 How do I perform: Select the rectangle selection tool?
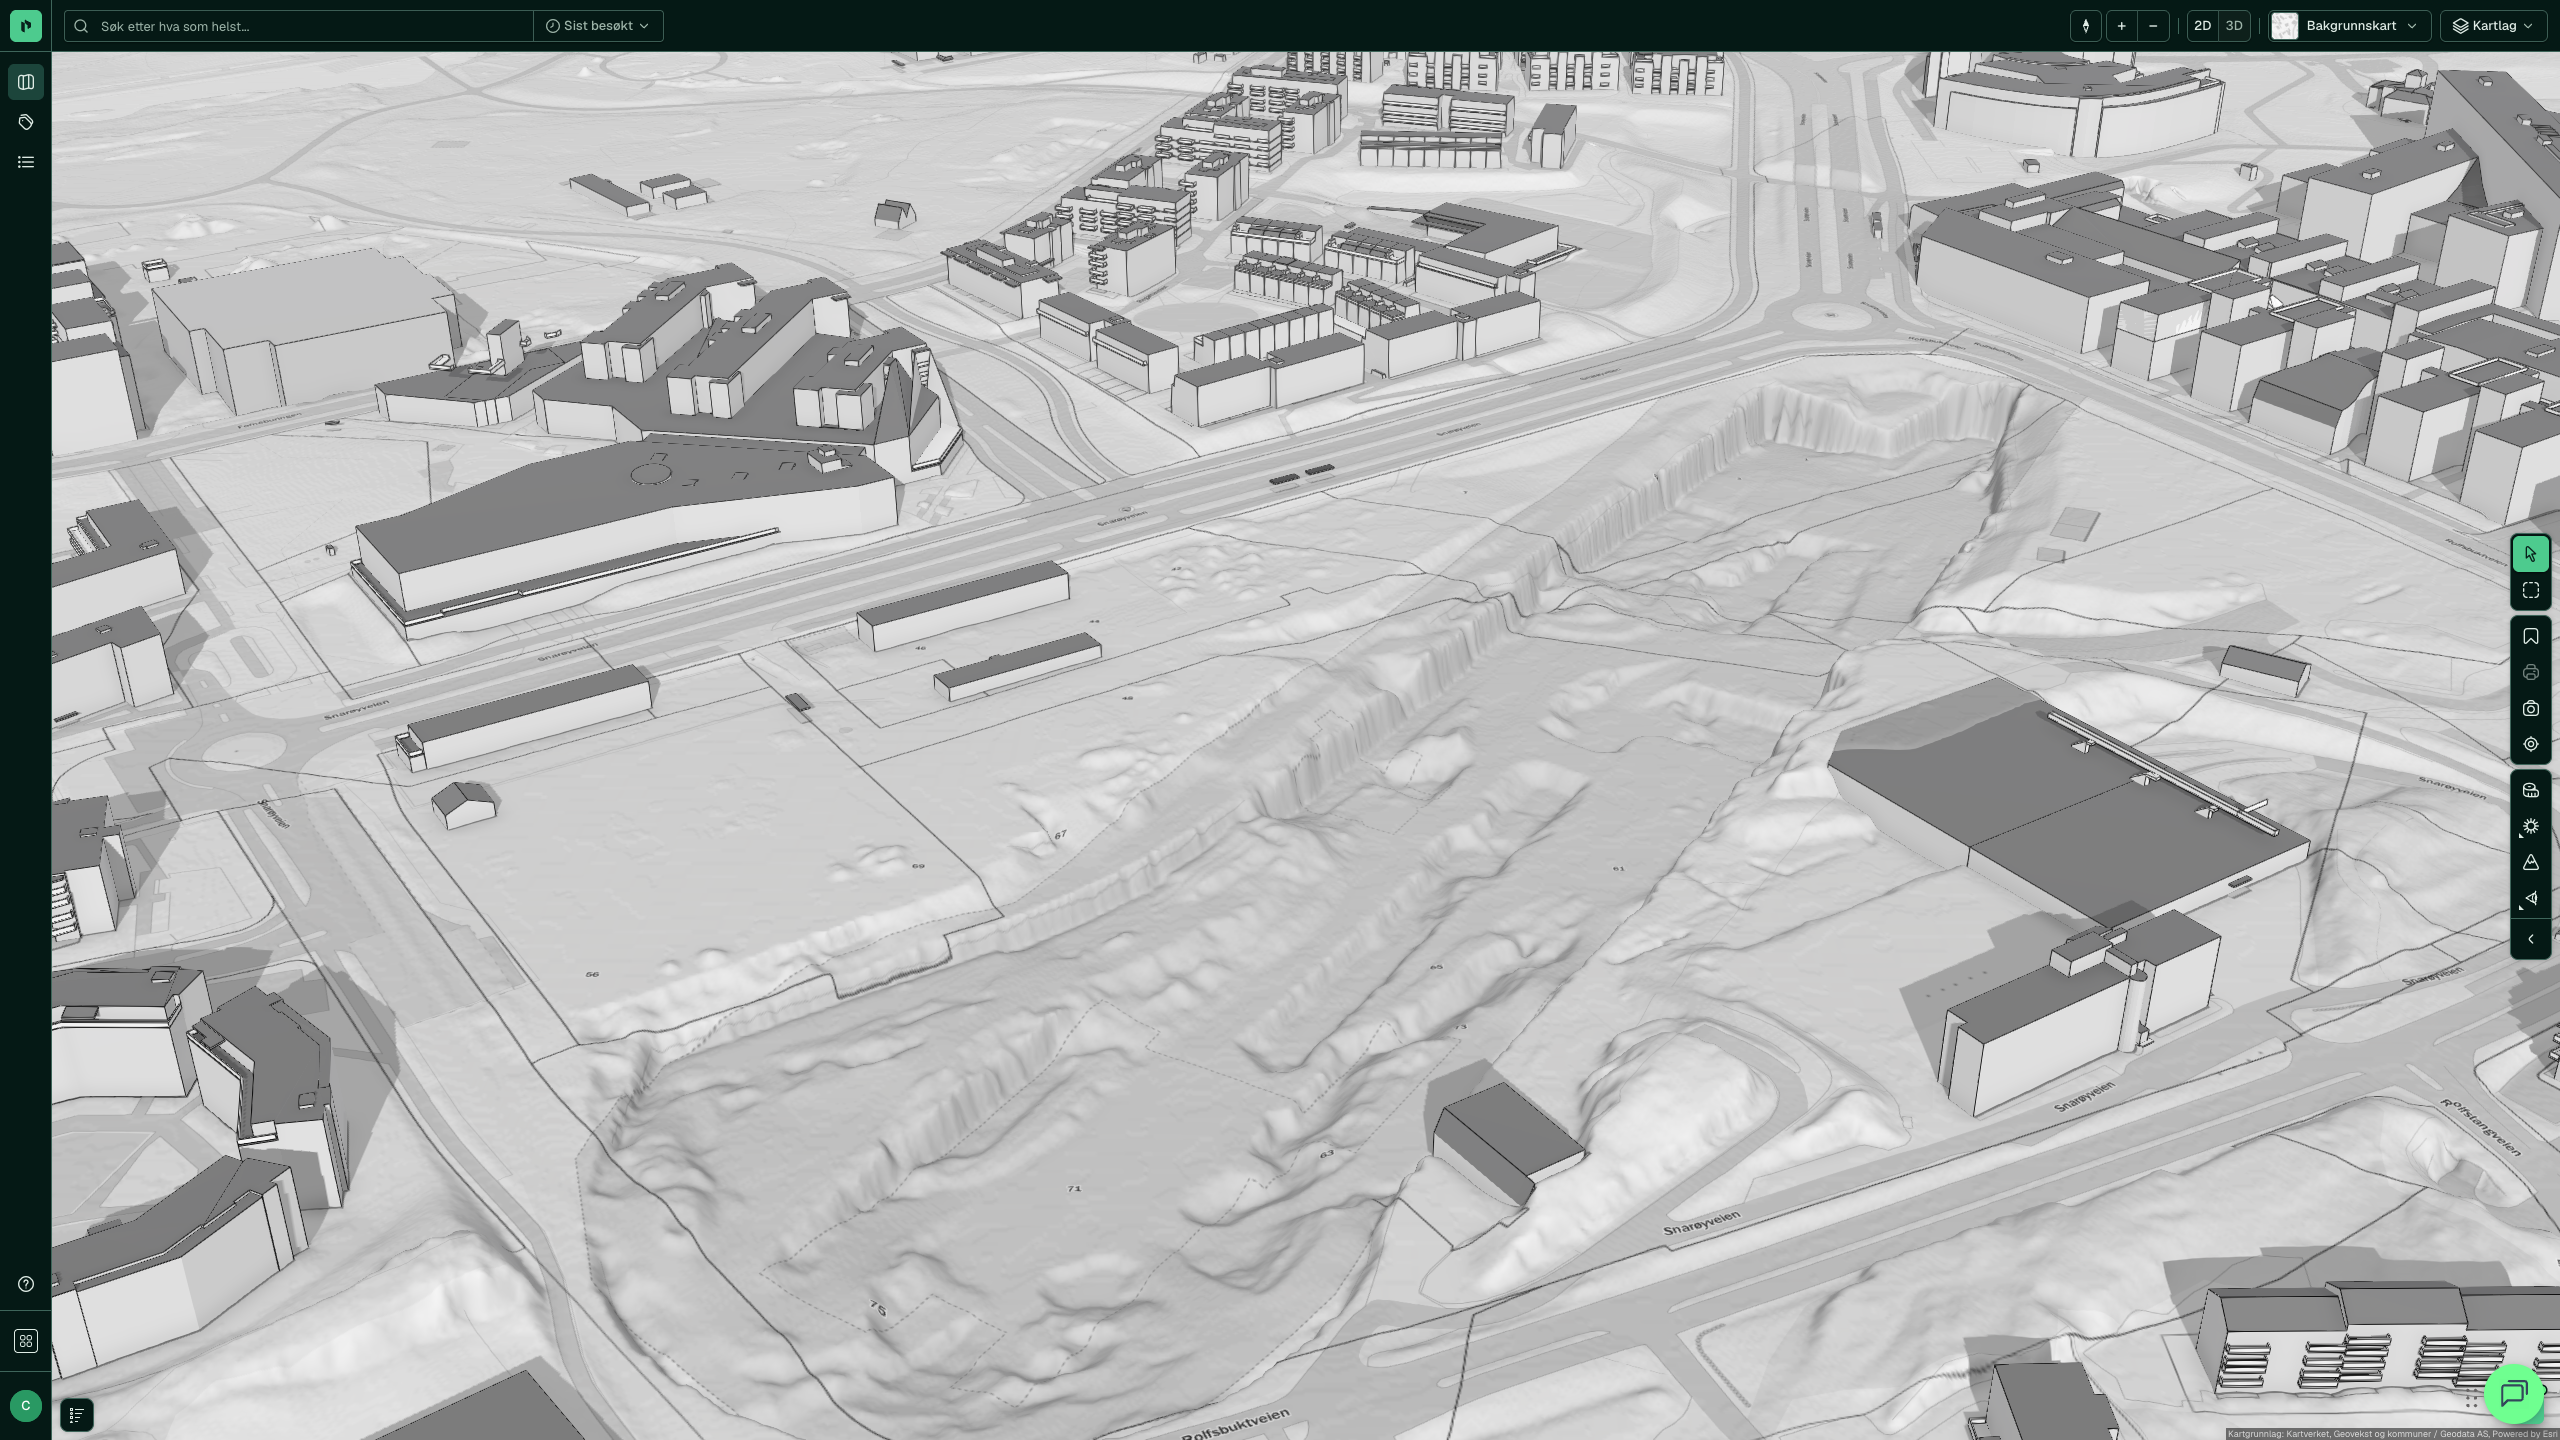(2531, 591)
